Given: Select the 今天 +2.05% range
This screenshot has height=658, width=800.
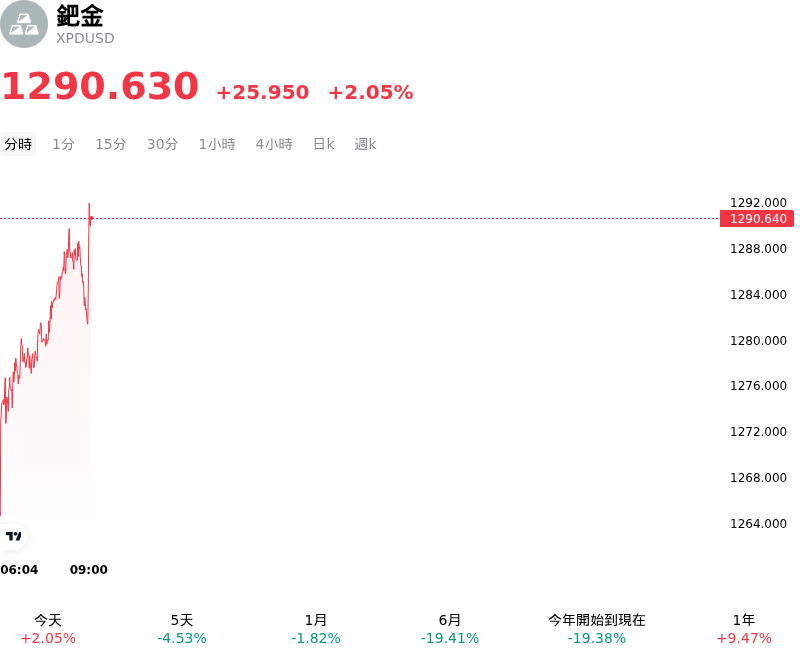Looking at the screenshot, I should [48, 629].
